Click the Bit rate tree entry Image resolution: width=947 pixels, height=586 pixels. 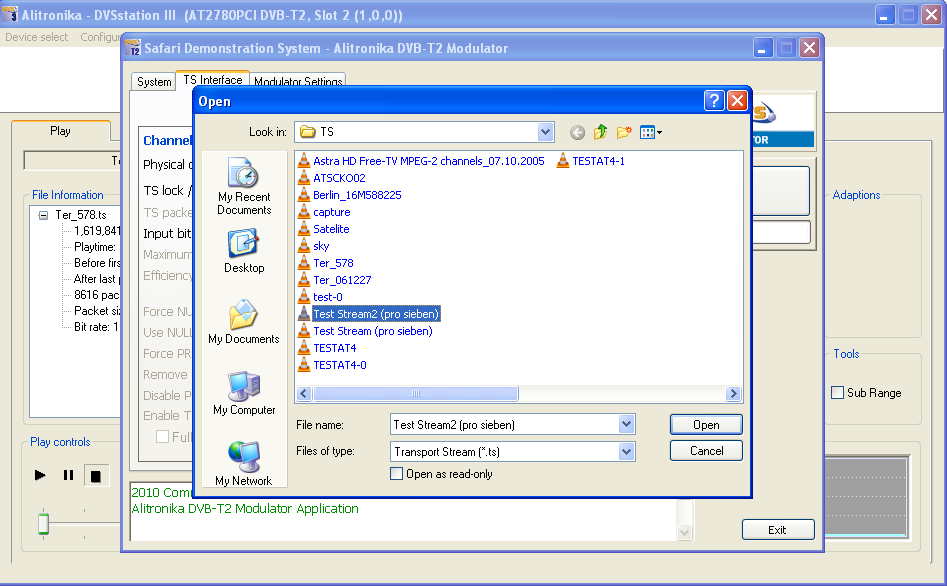(95, 327)
